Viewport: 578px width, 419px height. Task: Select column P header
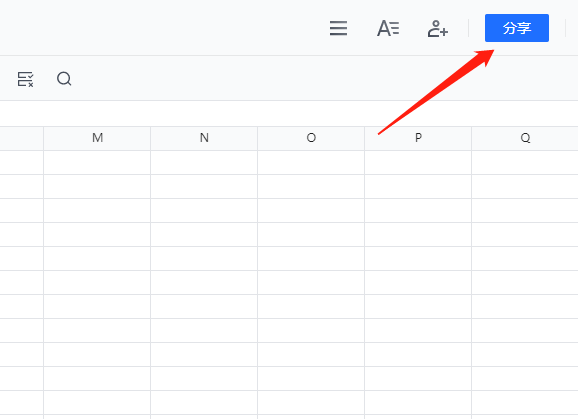[418, 138]
